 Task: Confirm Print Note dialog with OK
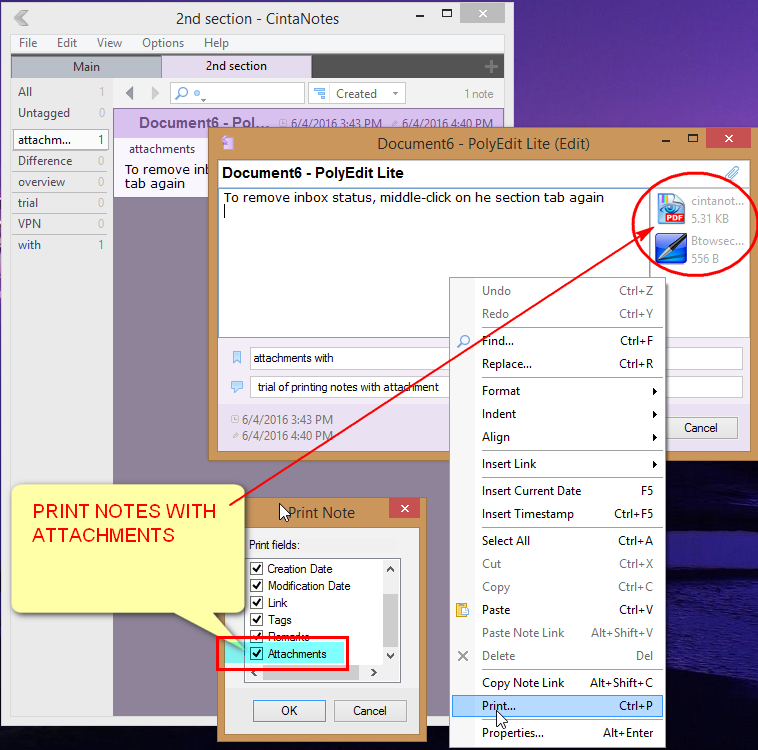pos(289,710)
